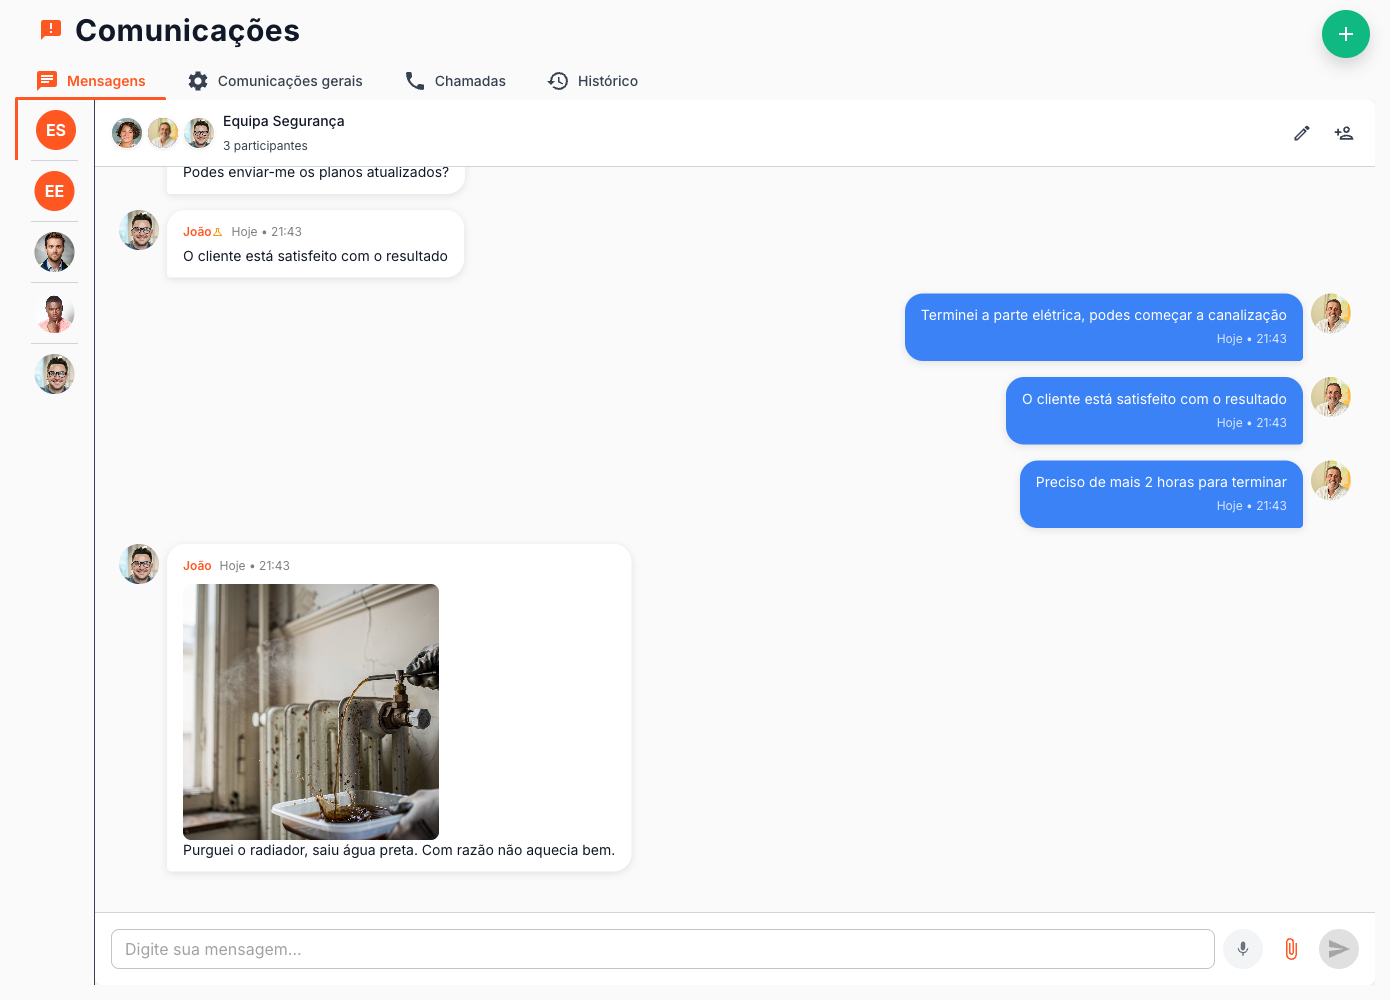1390x1000 pixels.
Task: Click João's name on the photo message
Action: tap(197, 566)
